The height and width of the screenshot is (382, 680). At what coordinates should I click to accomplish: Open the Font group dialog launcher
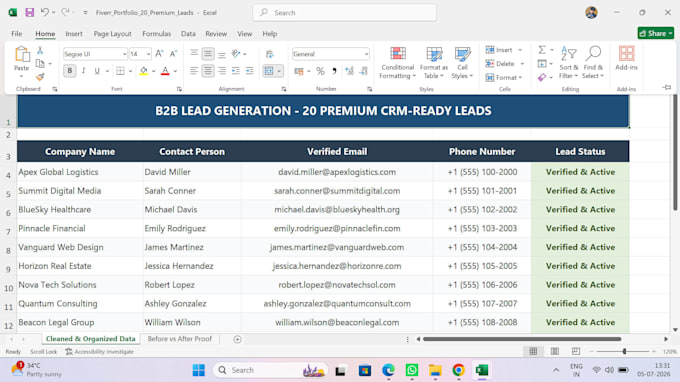coord(179,89)
